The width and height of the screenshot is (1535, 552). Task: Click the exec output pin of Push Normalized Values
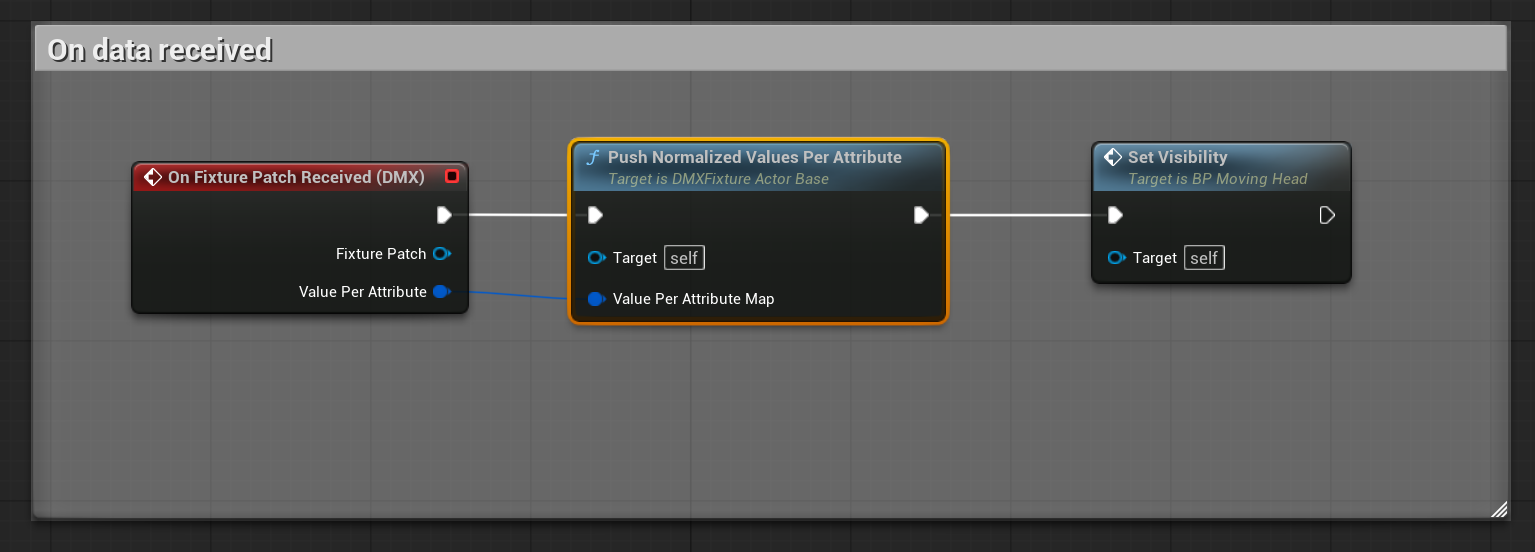coord(921,215)
